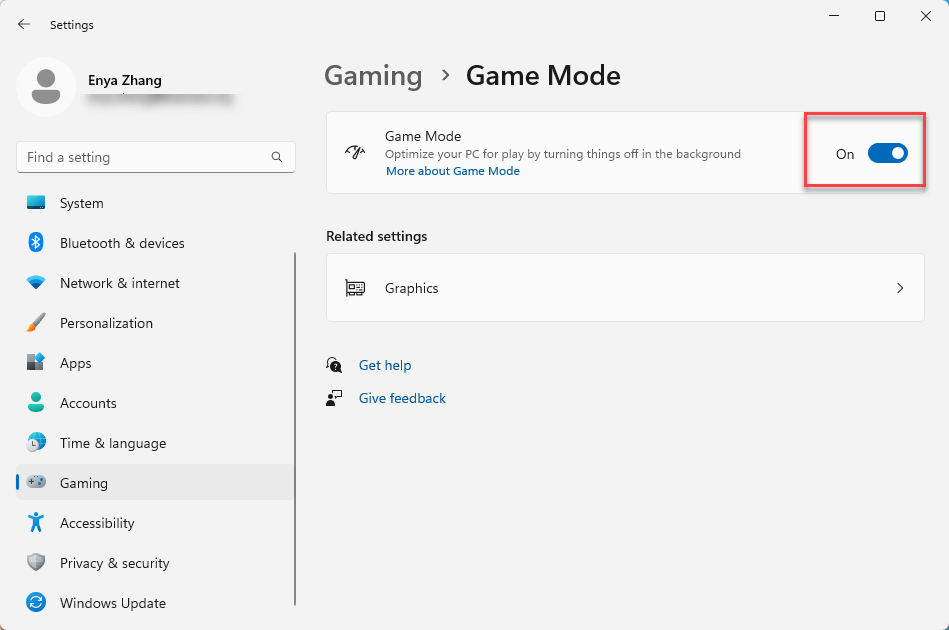Click the Network & internet wifi icon
This screenshot has height=630, width=949.
tap(36, 283)
